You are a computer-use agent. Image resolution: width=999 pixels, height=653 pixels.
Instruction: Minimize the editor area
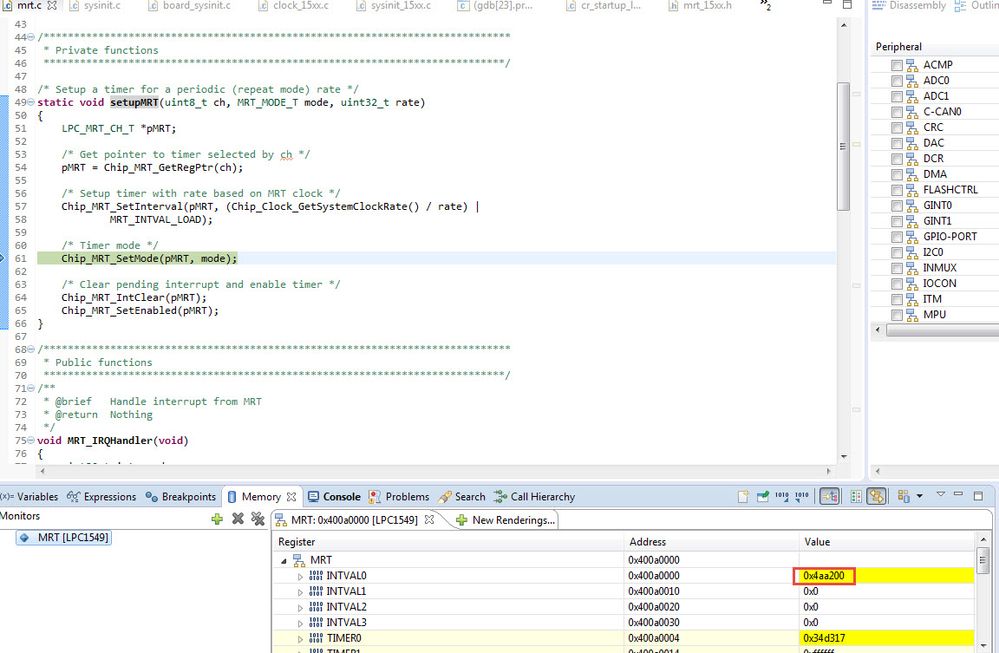click(x=827, y=3)
